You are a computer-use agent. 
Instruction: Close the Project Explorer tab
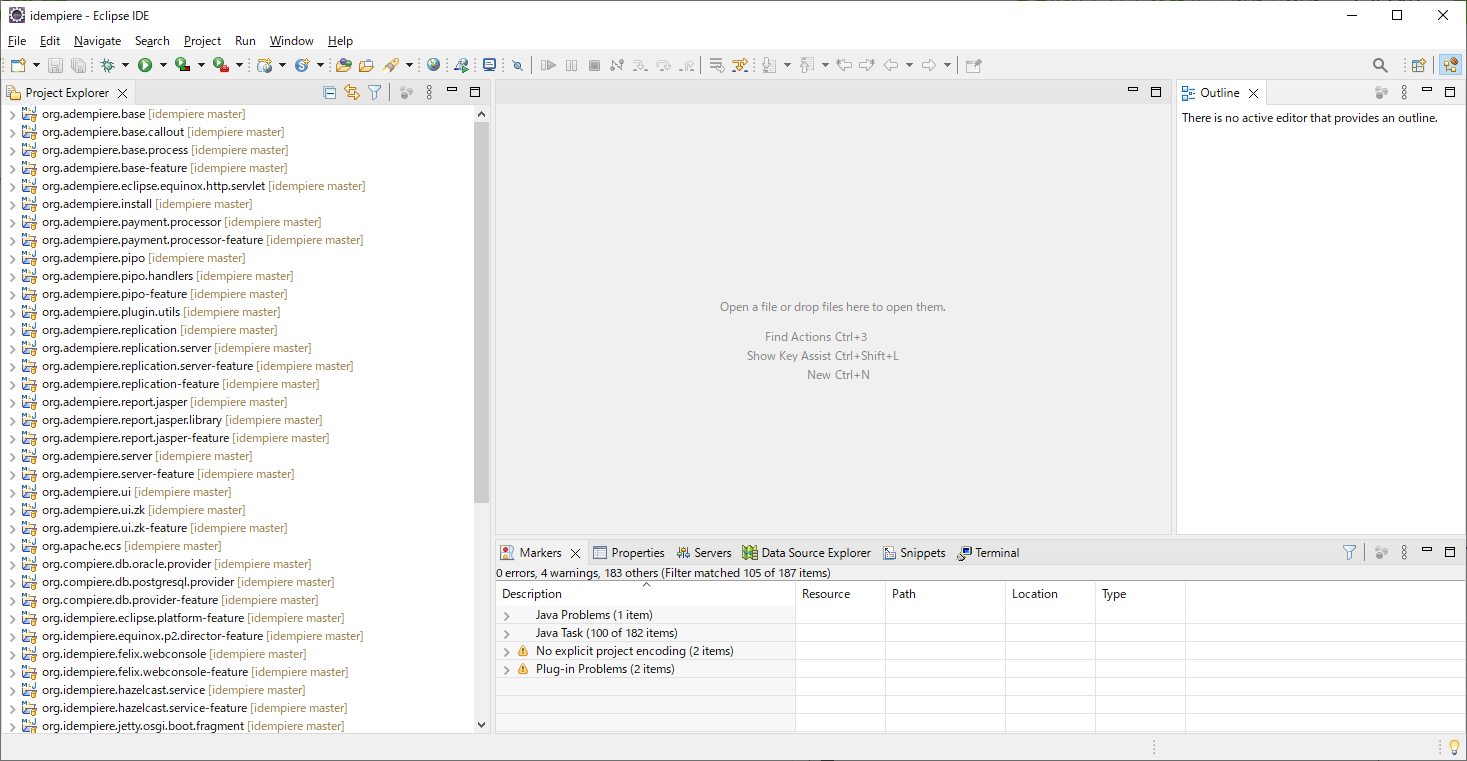(x=122, y=93)
